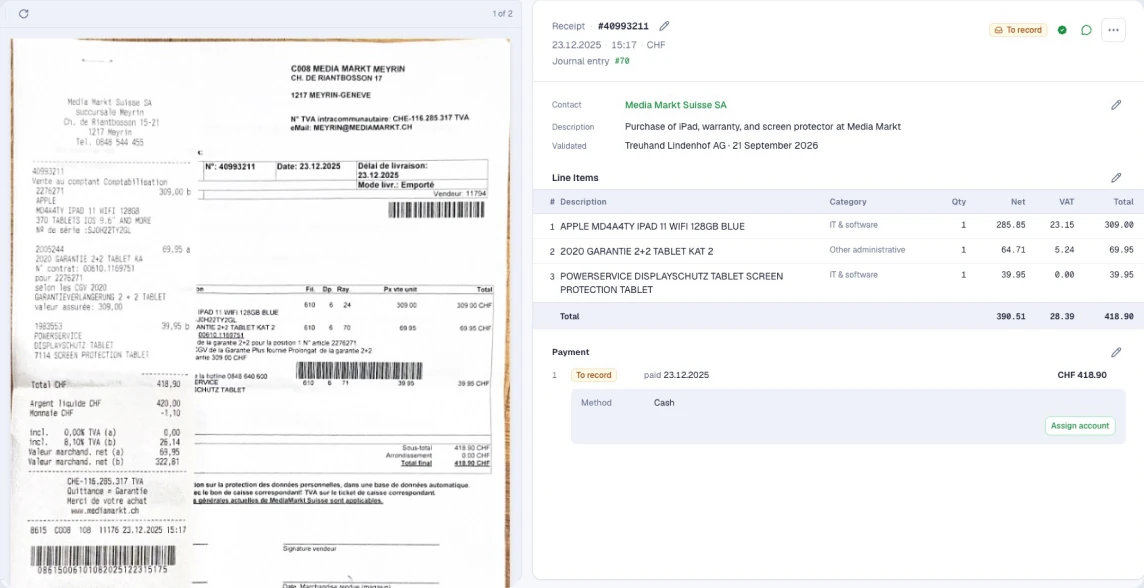Click the Cash payment method value
This screenshot has height=588, width=1144.
coord(664,403)
